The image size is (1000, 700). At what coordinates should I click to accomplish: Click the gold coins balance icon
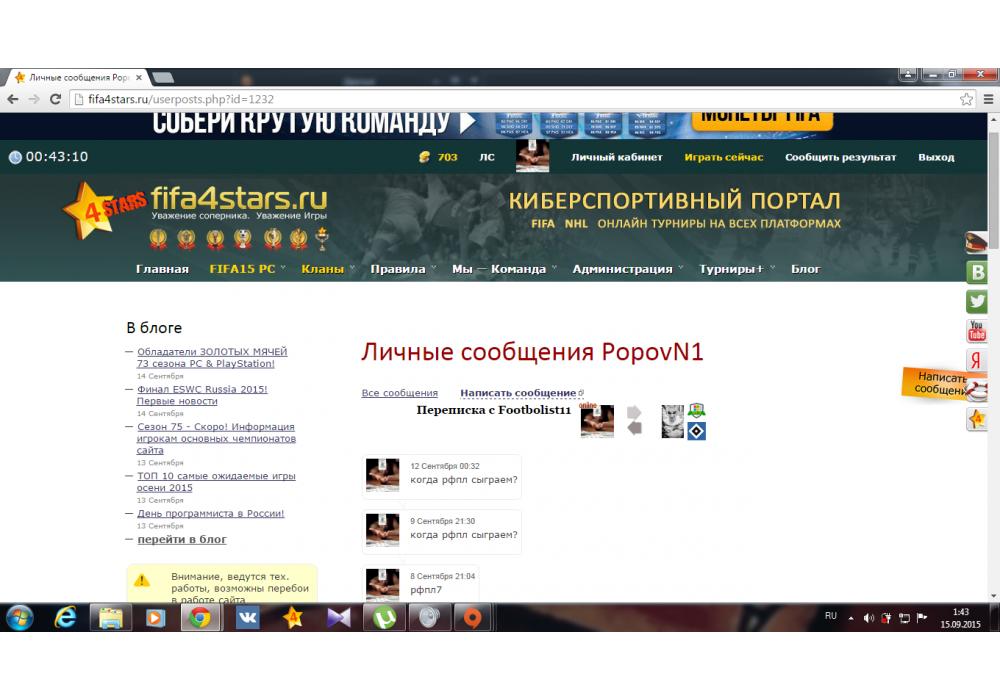pos(424,157)
